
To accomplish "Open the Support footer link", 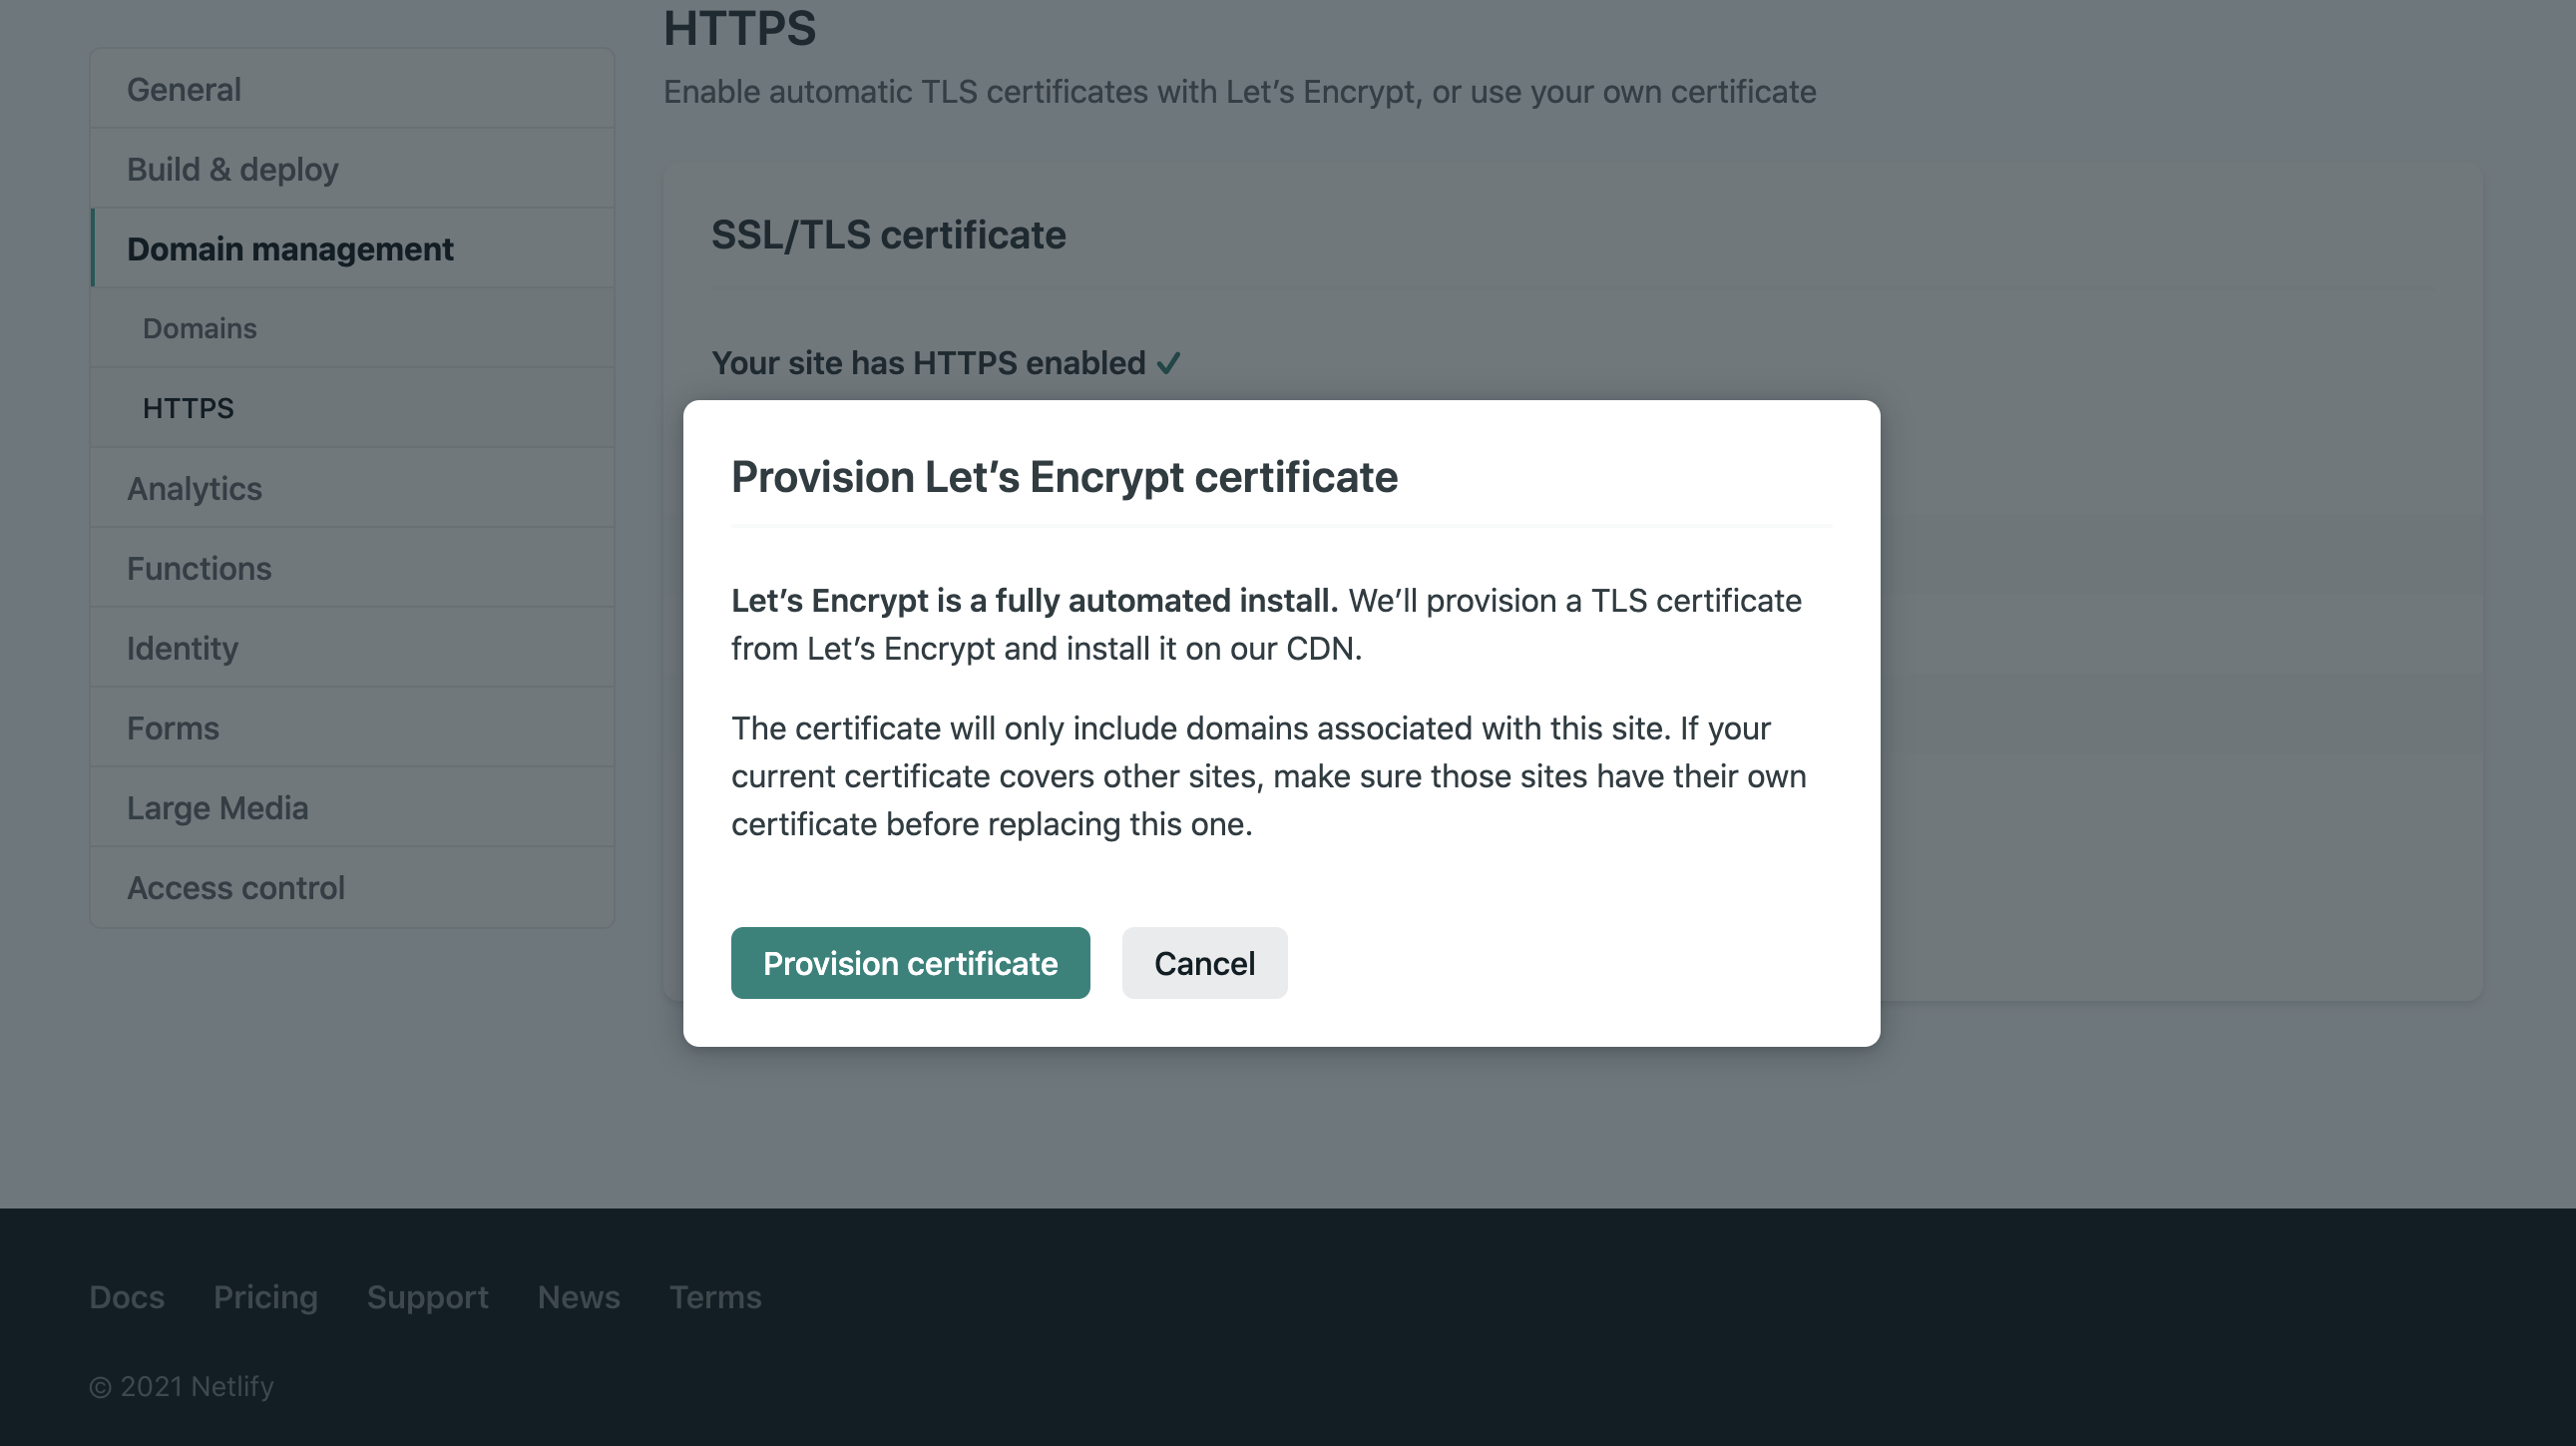I will 427,1296.
